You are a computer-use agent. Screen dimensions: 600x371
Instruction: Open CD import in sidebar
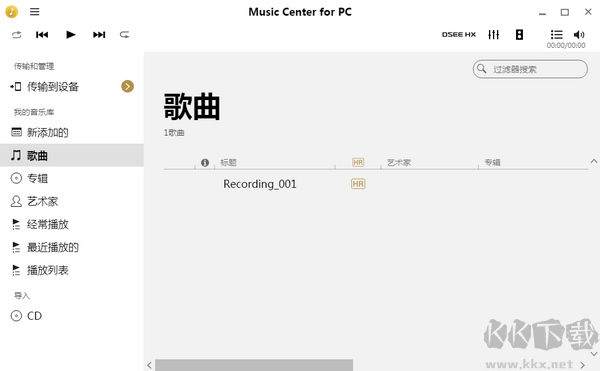[x=72, y=316]
